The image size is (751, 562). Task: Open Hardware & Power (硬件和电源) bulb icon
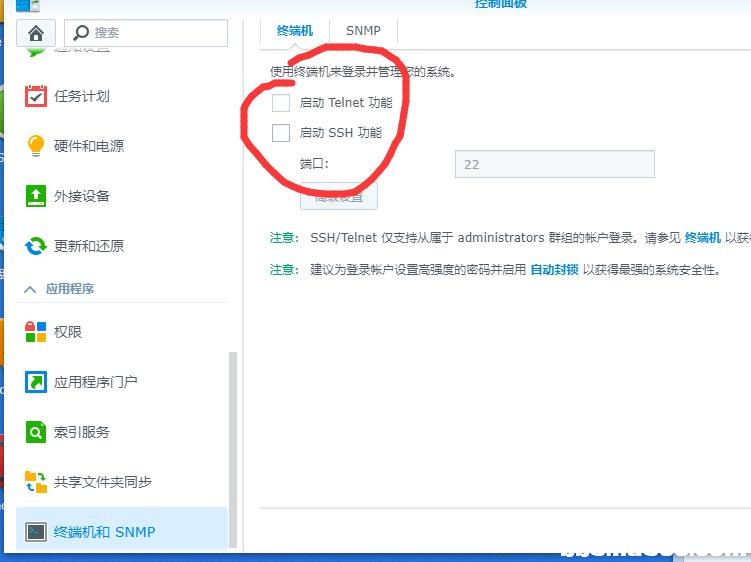[36, 146]
